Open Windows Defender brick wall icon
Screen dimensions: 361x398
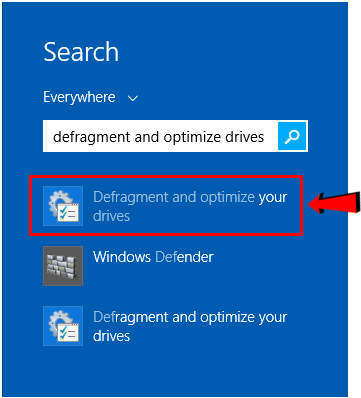pyautogui.click(x=63, y=266)
